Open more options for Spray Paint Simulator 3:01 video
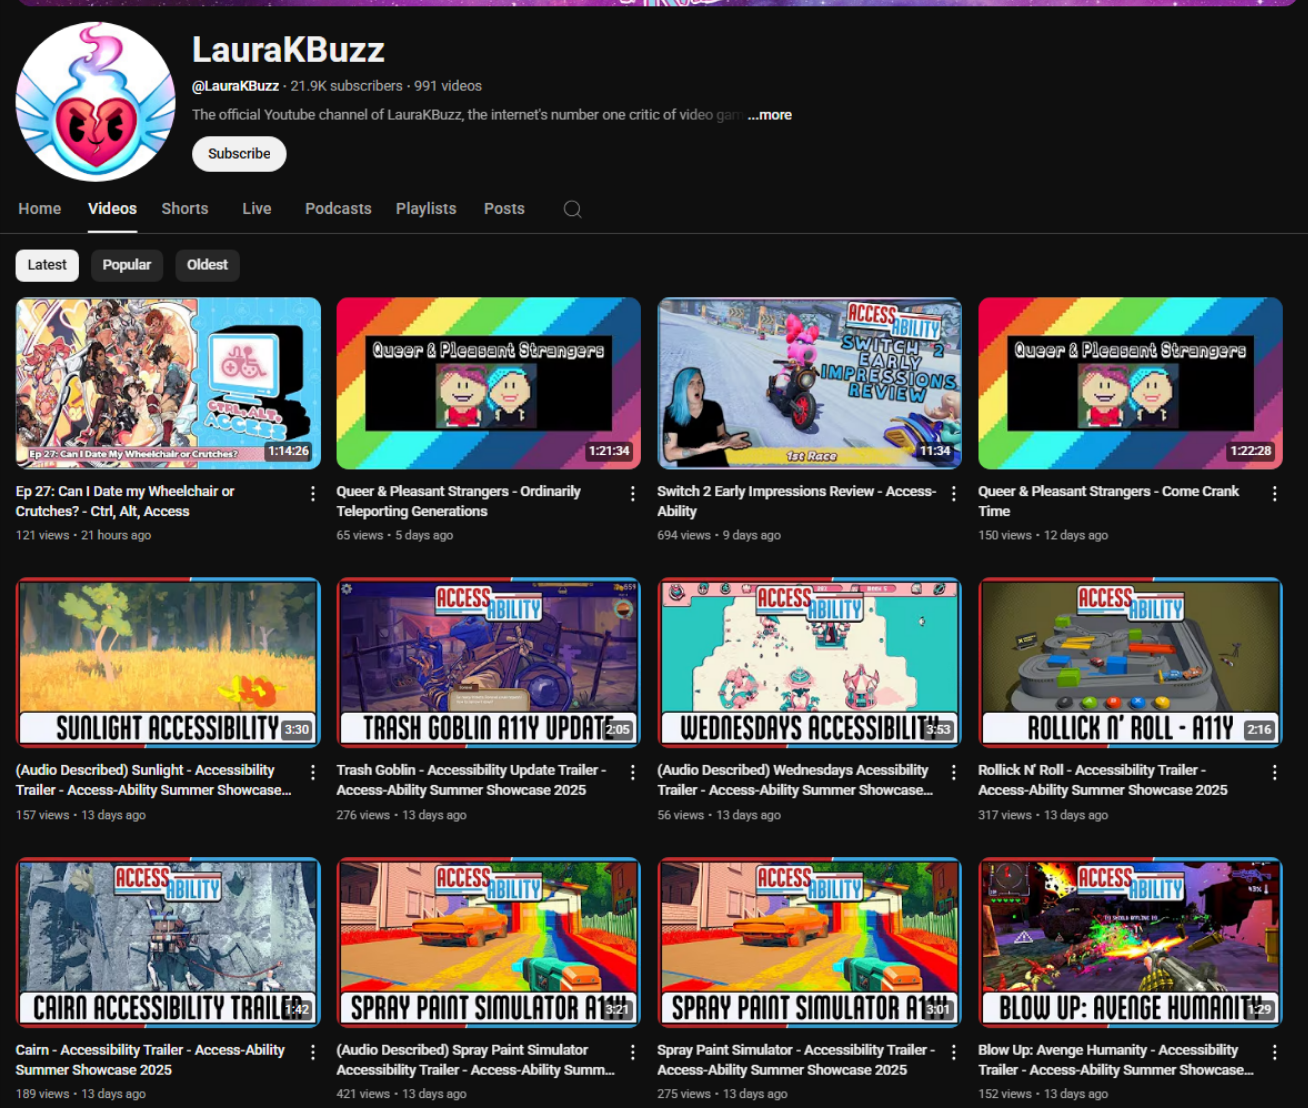The width and height of the screenshot is (1308, 1108). point(954,1053)
